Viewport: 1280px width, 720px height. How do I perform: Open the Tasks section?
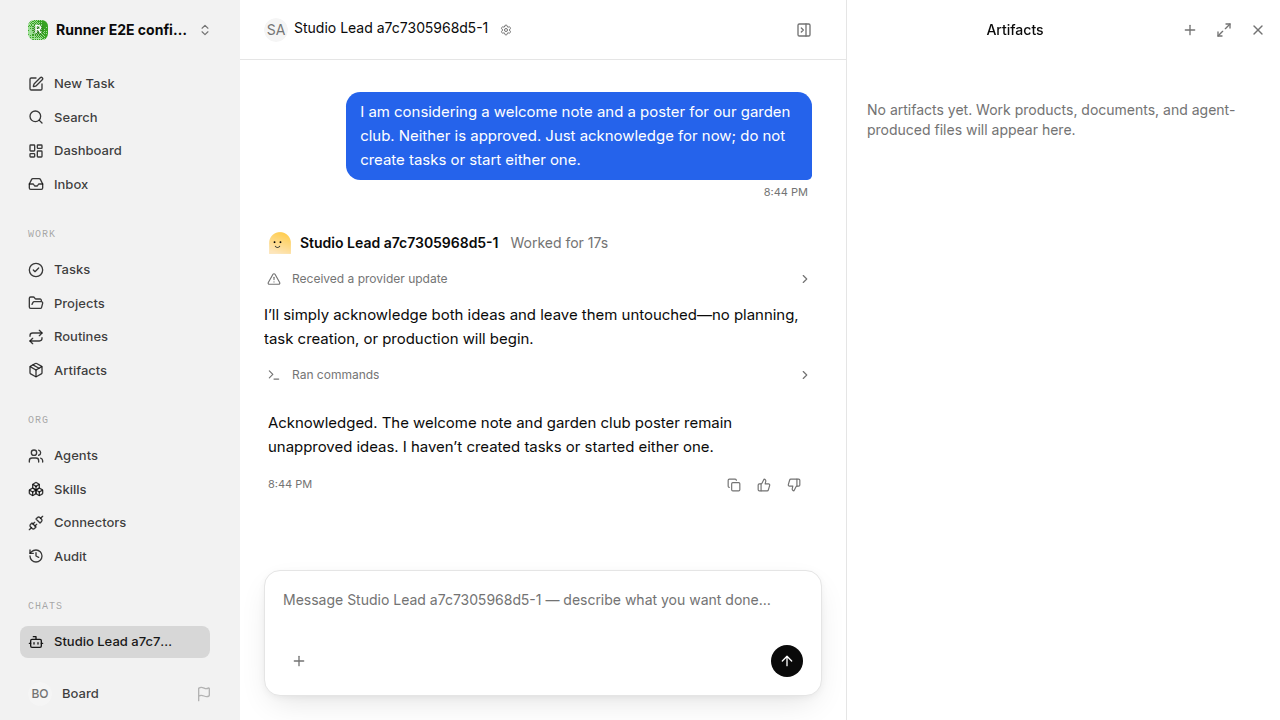coord(115,270)
